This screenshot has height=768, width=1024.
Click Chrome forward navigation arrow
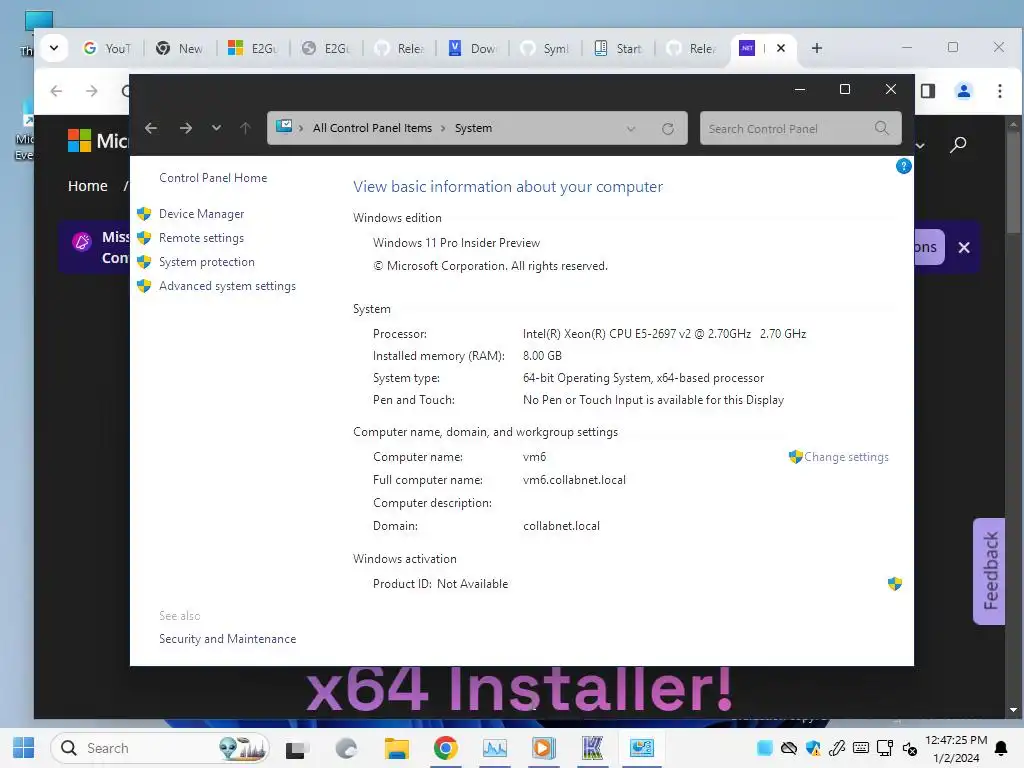(91, 91)
